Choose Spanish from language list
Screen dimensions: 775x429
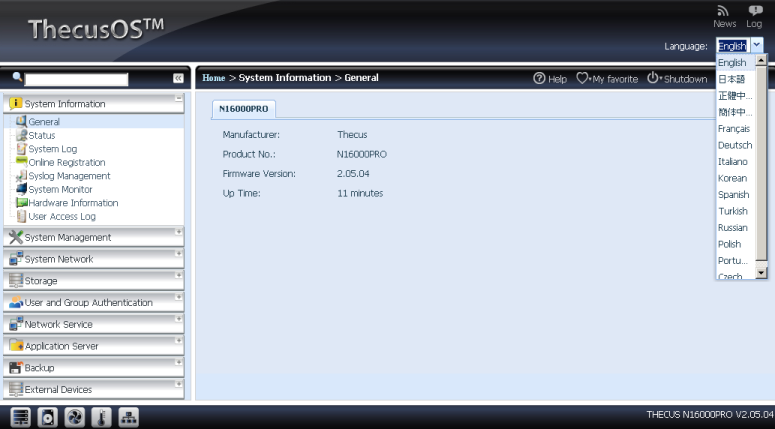point(735,195)
